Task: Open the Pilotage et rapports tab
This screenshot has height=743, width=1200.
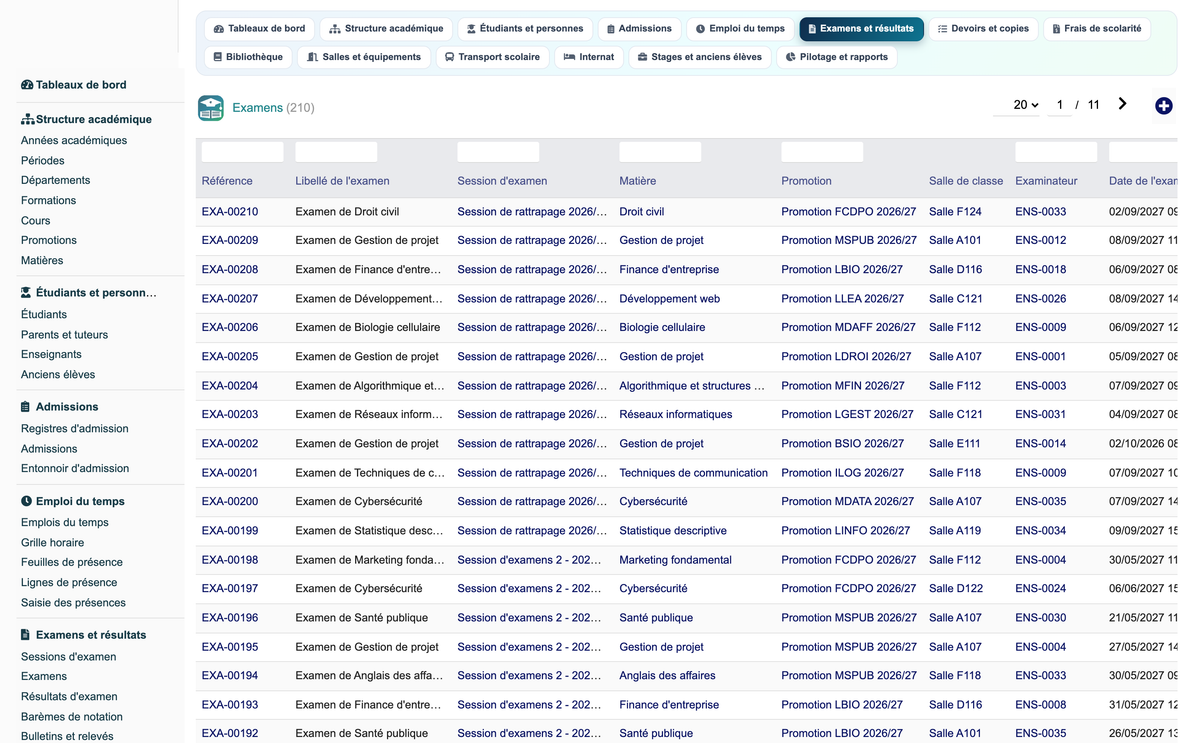Action: [x=837, y=57]
